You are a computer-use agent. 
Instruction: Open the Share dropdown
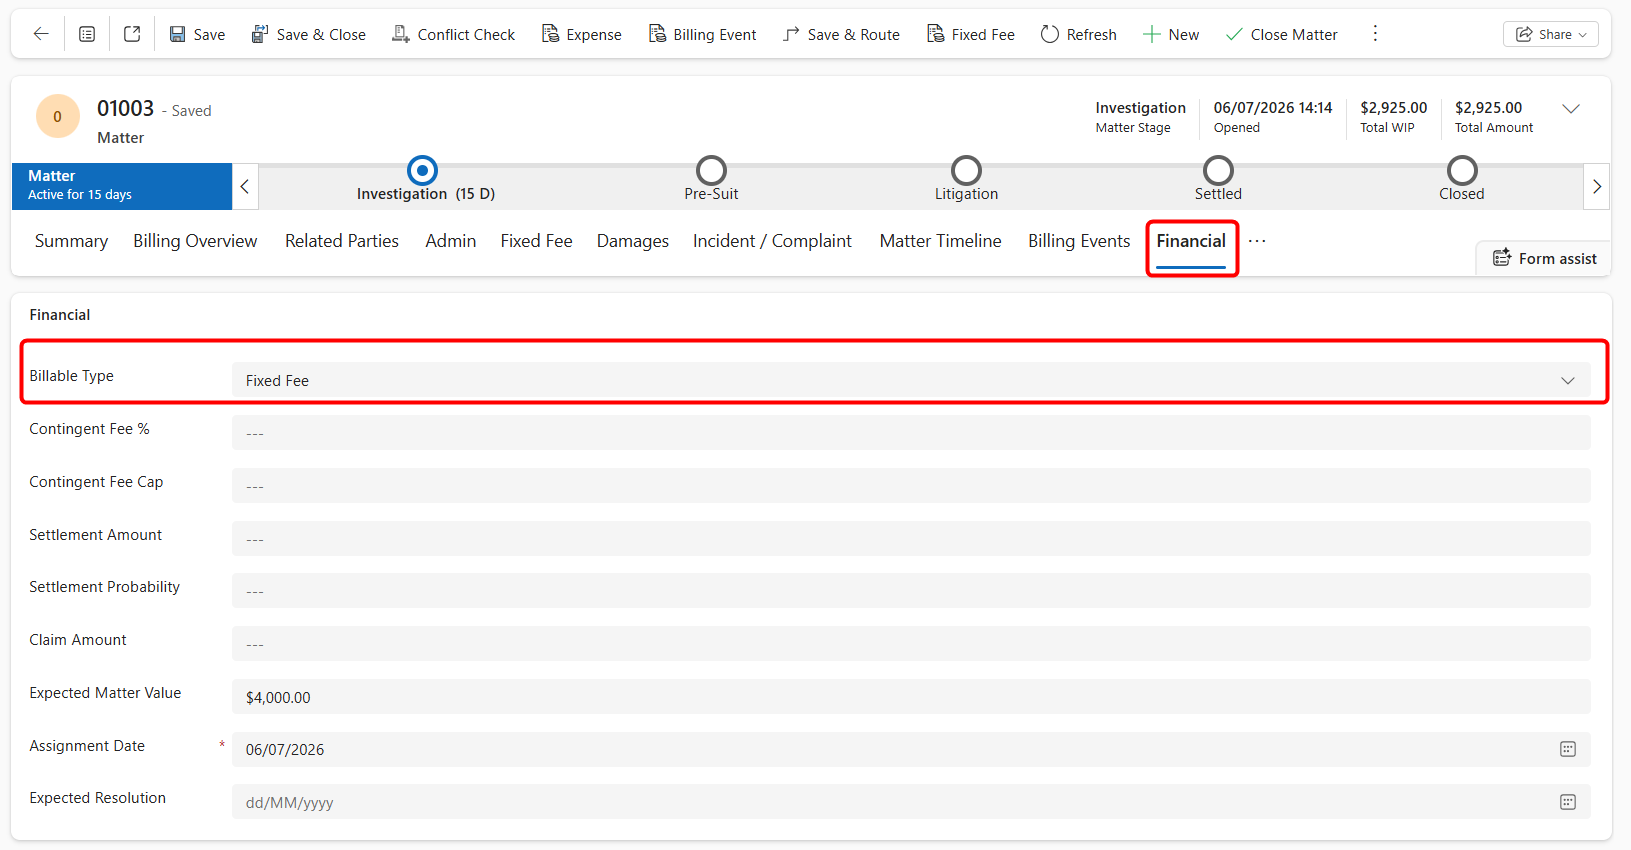1550,34
